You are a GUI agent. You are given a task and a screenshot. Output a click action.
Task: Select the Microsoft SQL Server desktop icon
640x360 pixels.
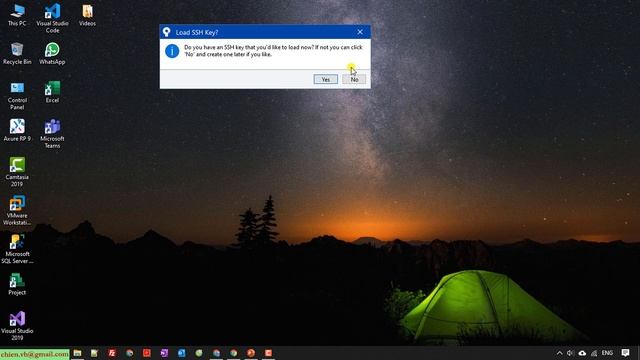coord(17,249)
